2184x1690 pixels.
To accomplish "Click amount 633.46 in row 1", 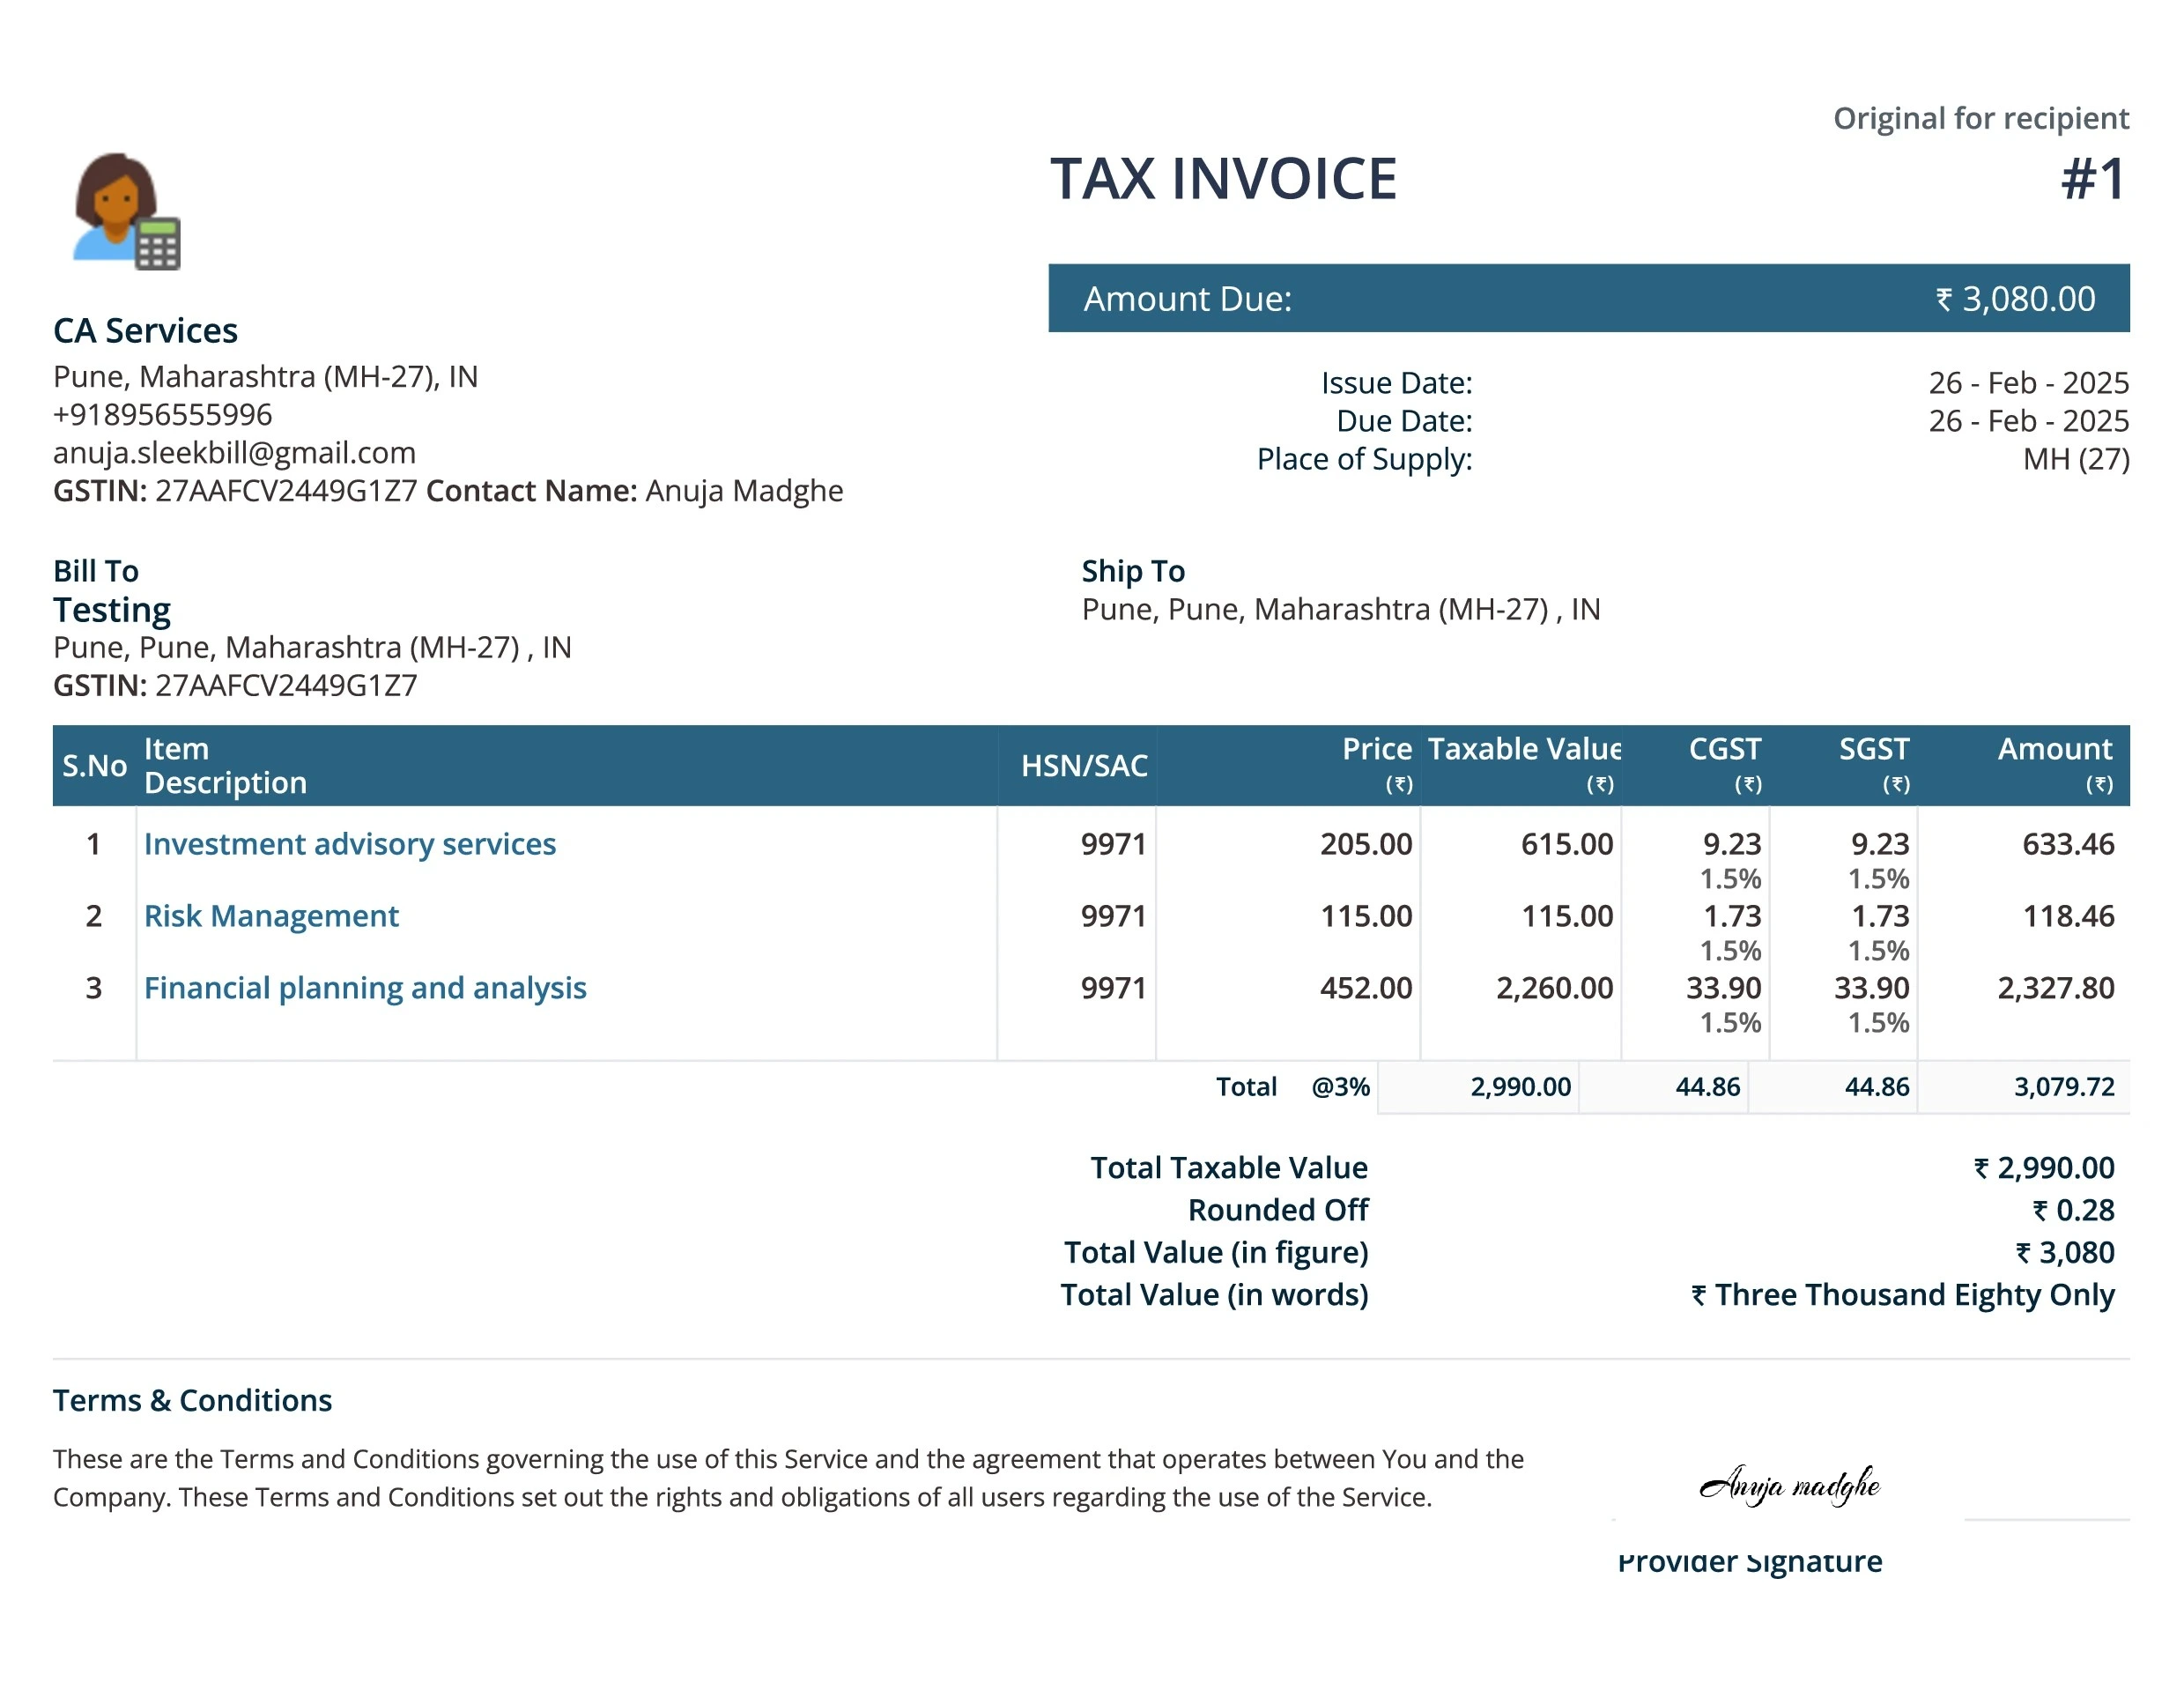I will point(2068,844).
